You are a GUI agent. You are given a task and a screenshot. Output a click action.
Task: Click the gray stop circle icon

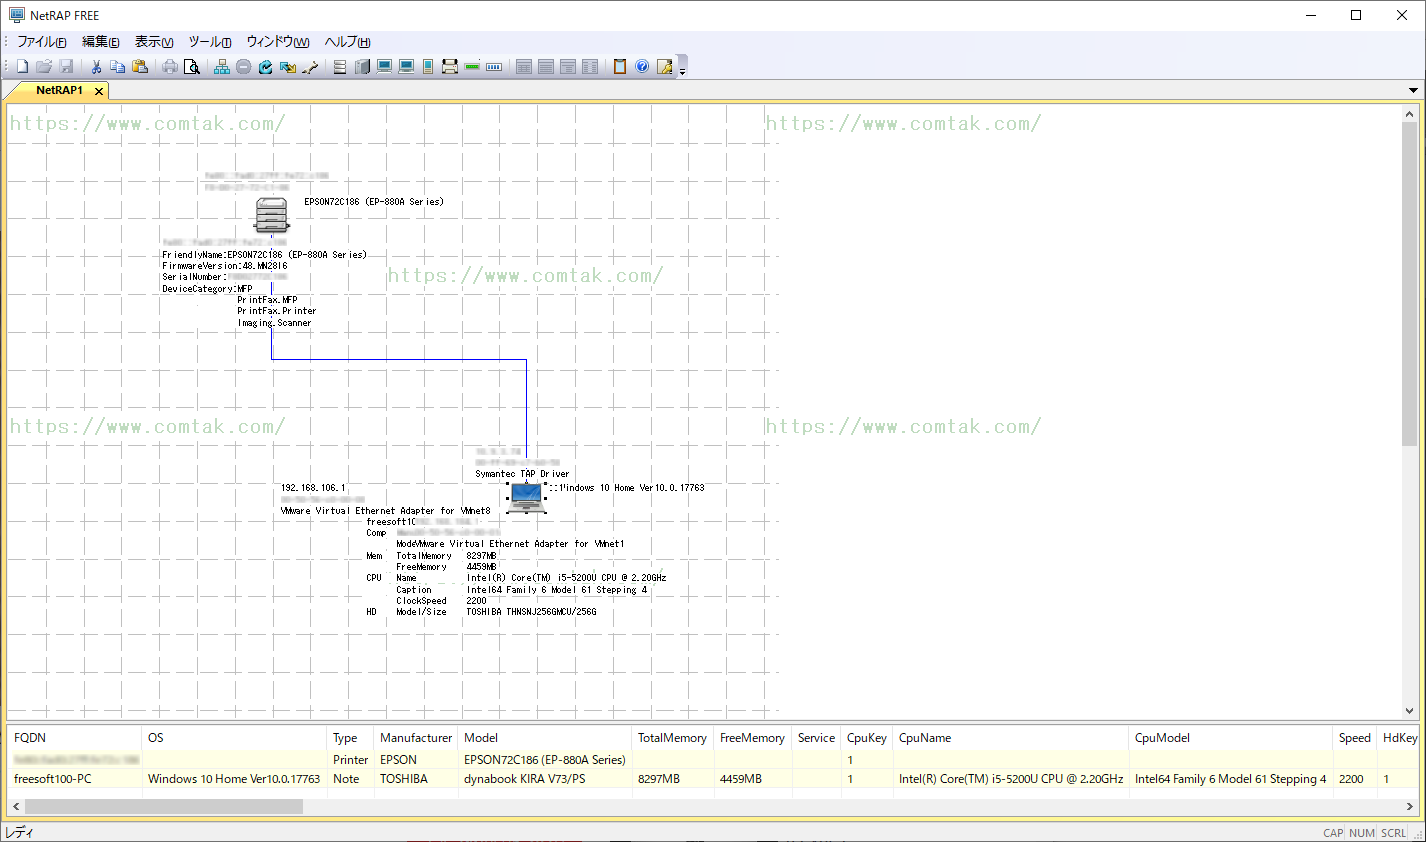point(244,66)
